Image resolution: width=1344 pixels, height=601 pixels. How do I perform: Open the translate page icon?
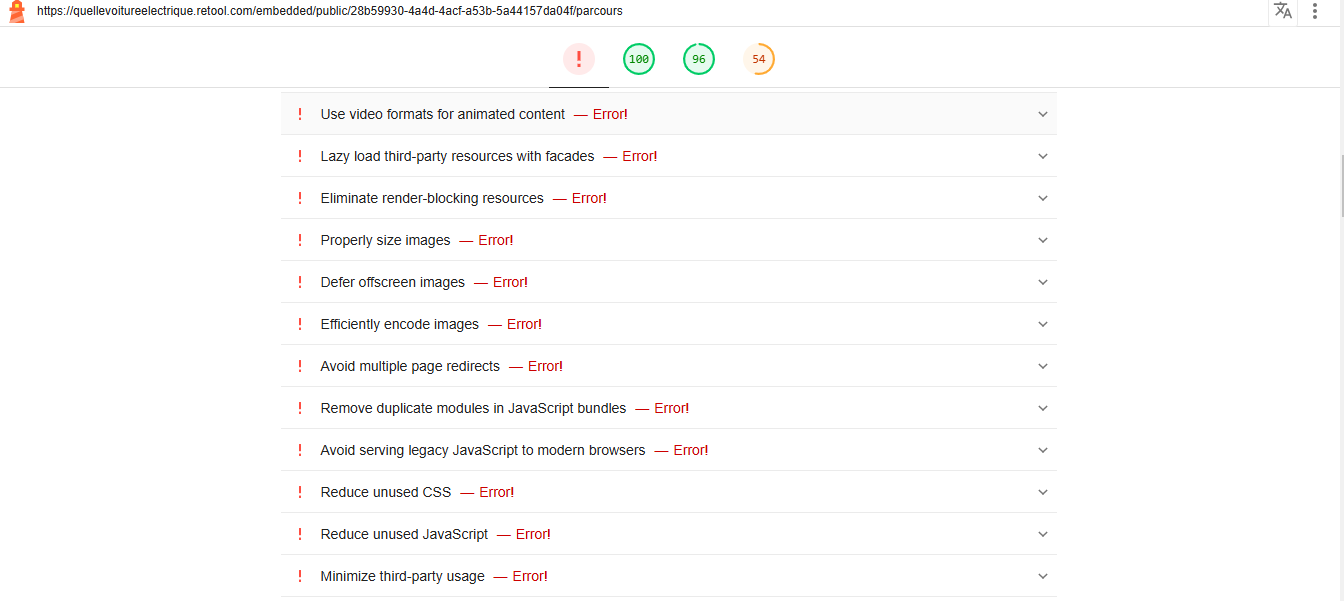1282,11
